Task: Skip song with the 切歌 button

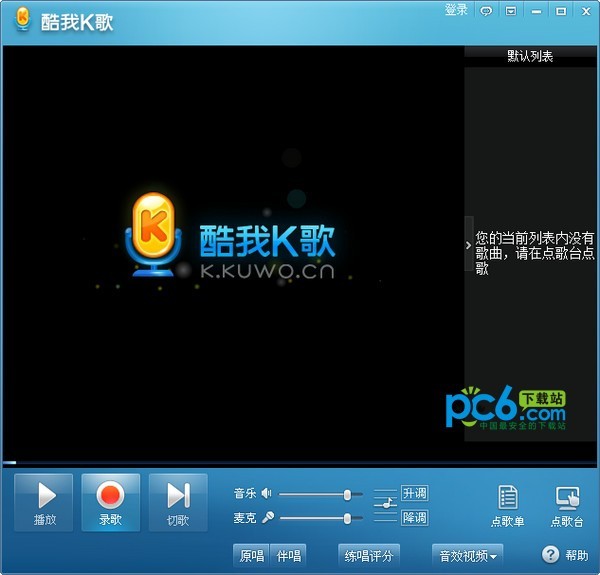Action: [x=178, y=503]
